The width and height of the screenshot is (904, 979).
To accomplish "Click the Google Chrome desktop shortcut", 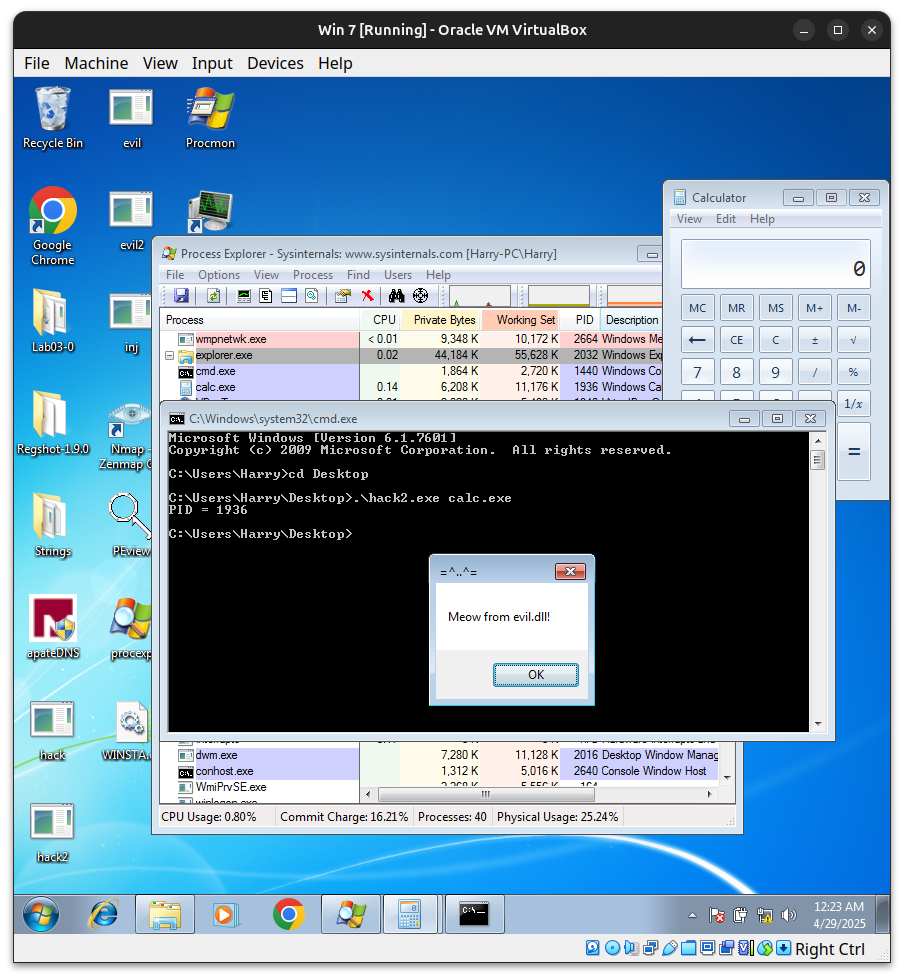I will (52, 226).
